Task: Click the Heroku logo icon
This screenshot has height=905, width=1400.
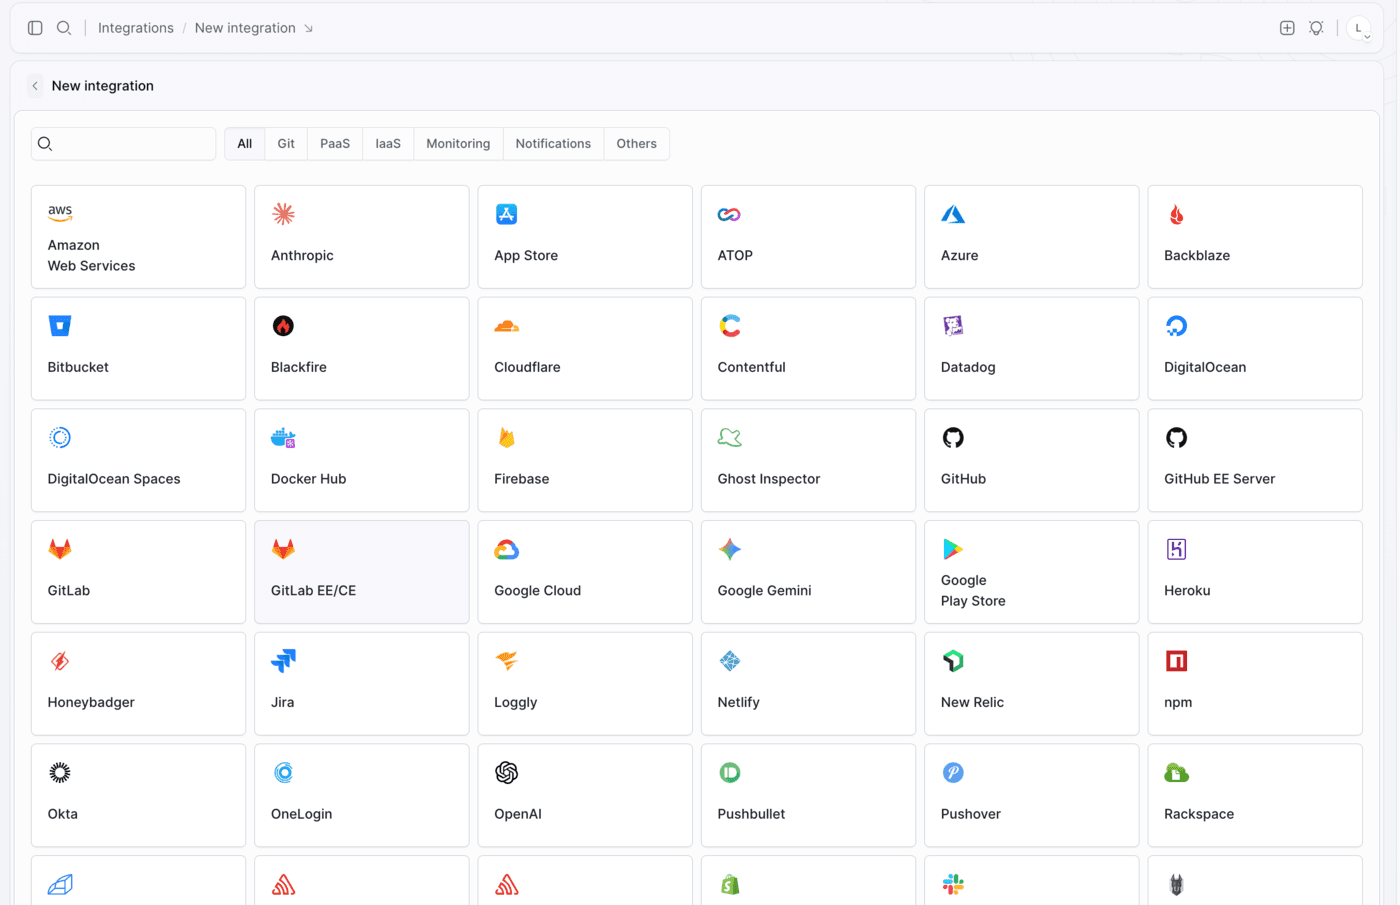Action: pyautogui.click(x=1176, y=549)
